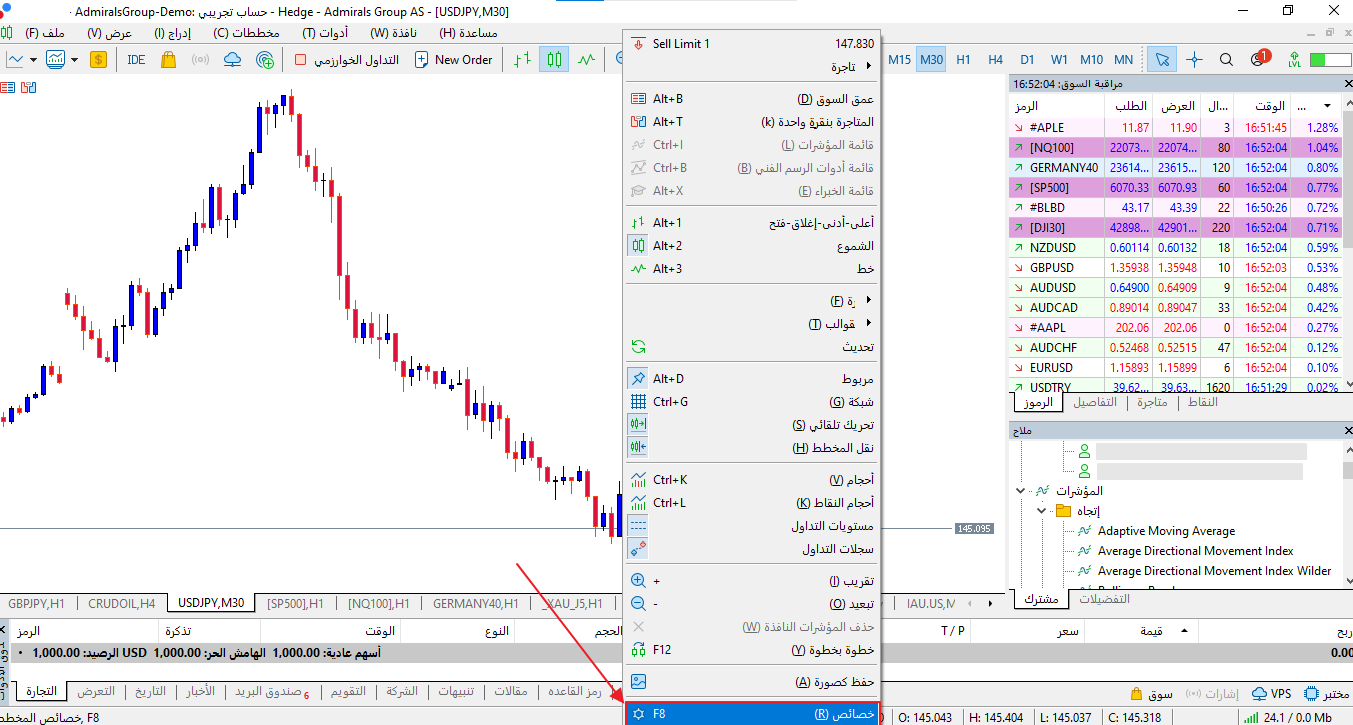Click the one-click trading mini icon above chart
Screen dimensions: 1353x725
(x=28, y=88)
